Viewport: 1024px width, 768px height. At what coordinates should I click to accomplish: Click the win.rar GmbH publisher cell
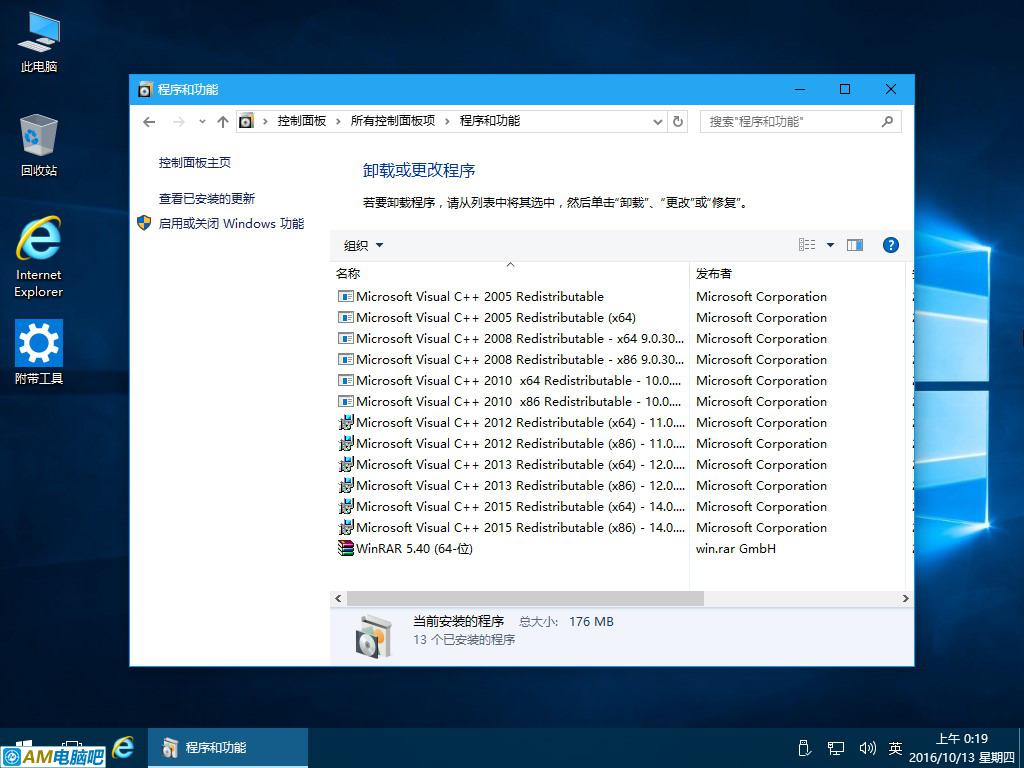click(x=735, y=549)
